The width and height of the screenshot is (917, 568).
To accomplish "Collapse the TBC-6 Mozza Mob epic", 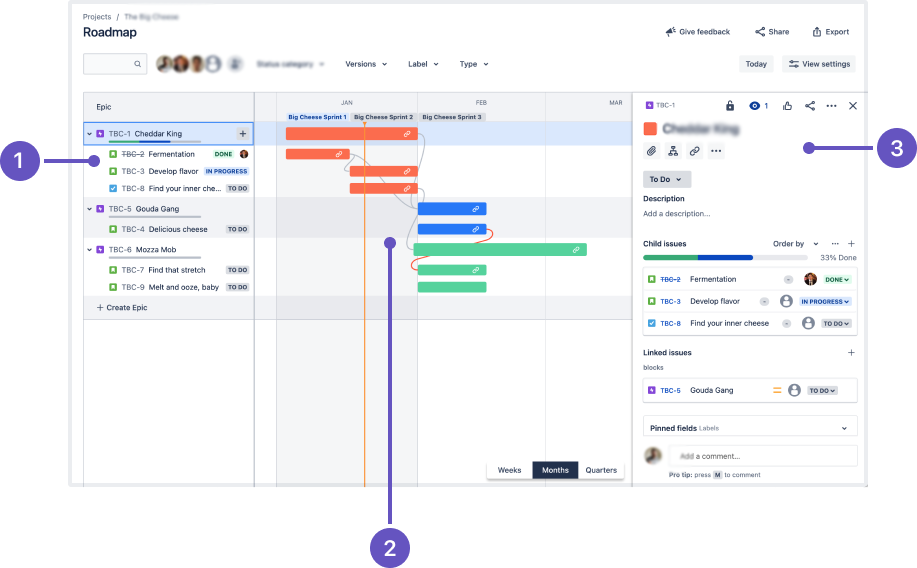I will pyautogui.click(x=89, y=250).
